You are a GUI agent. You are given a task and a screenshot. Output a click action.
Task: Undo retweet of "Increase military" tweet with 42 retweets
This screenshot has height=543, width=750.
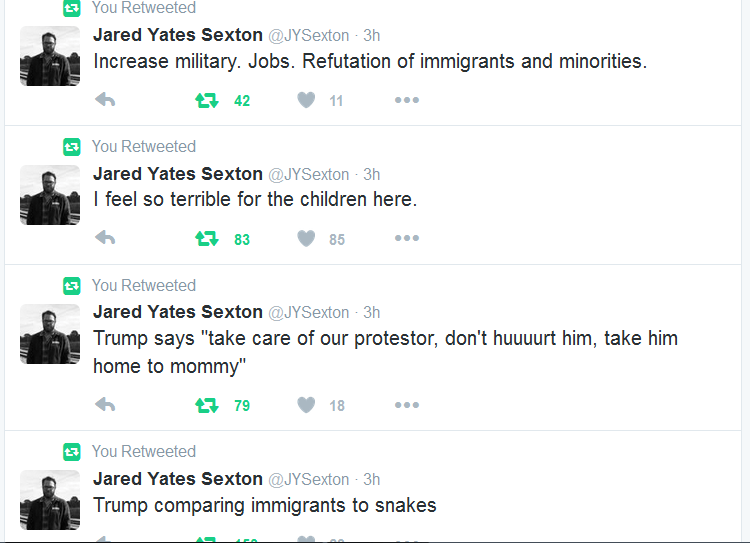pos(207,100)
